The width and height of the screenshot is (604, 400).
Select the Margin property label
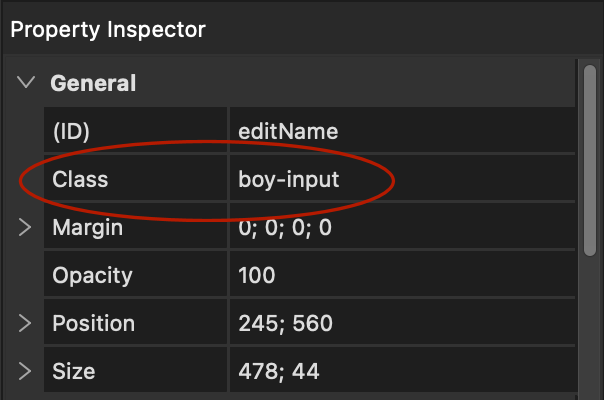pos(87,228)
